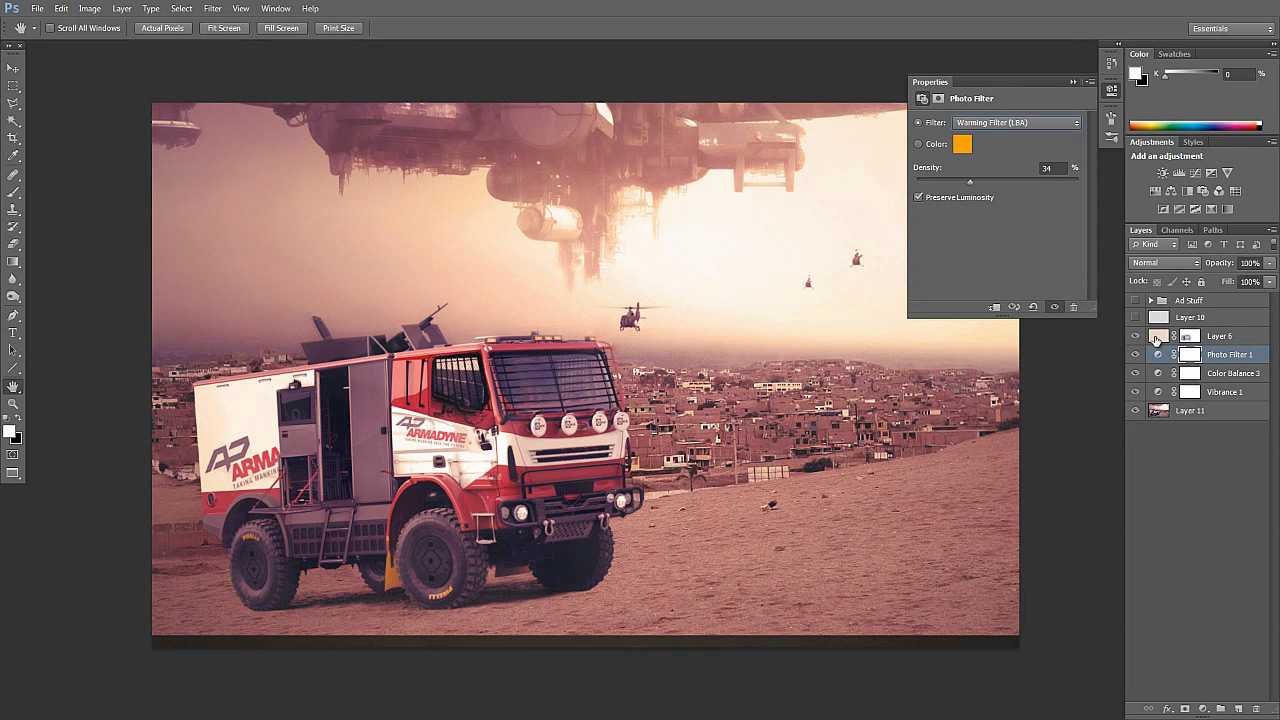Select the Zoom tool in the toolbar

tap(13, 404)
